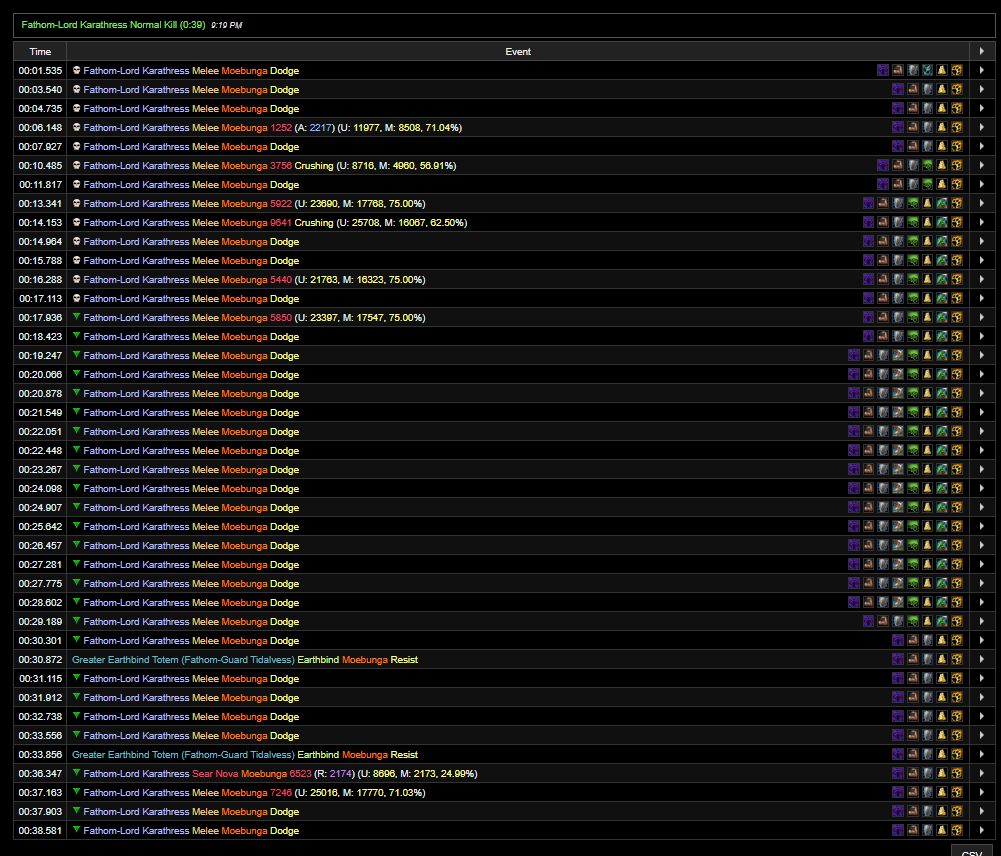Open Fathom-Lord Karathress Normal Kill (0:39) link
Screen dimensions: 1001x856
(x=113, y=25)
